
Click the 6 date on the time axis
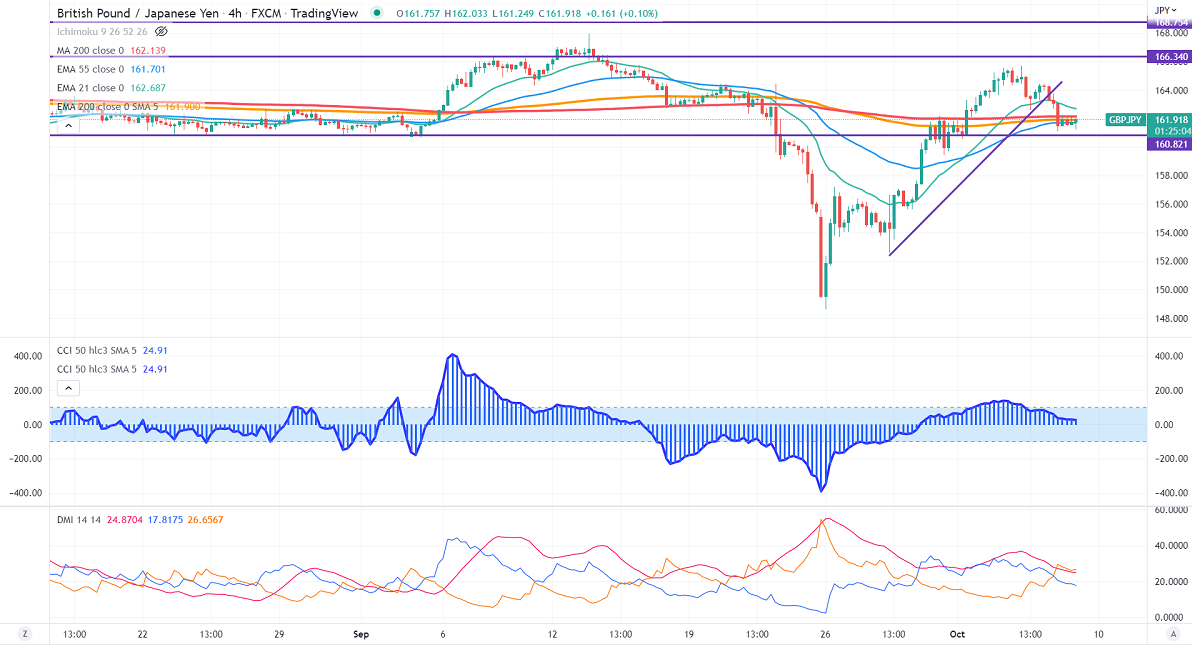pos(442,634)
